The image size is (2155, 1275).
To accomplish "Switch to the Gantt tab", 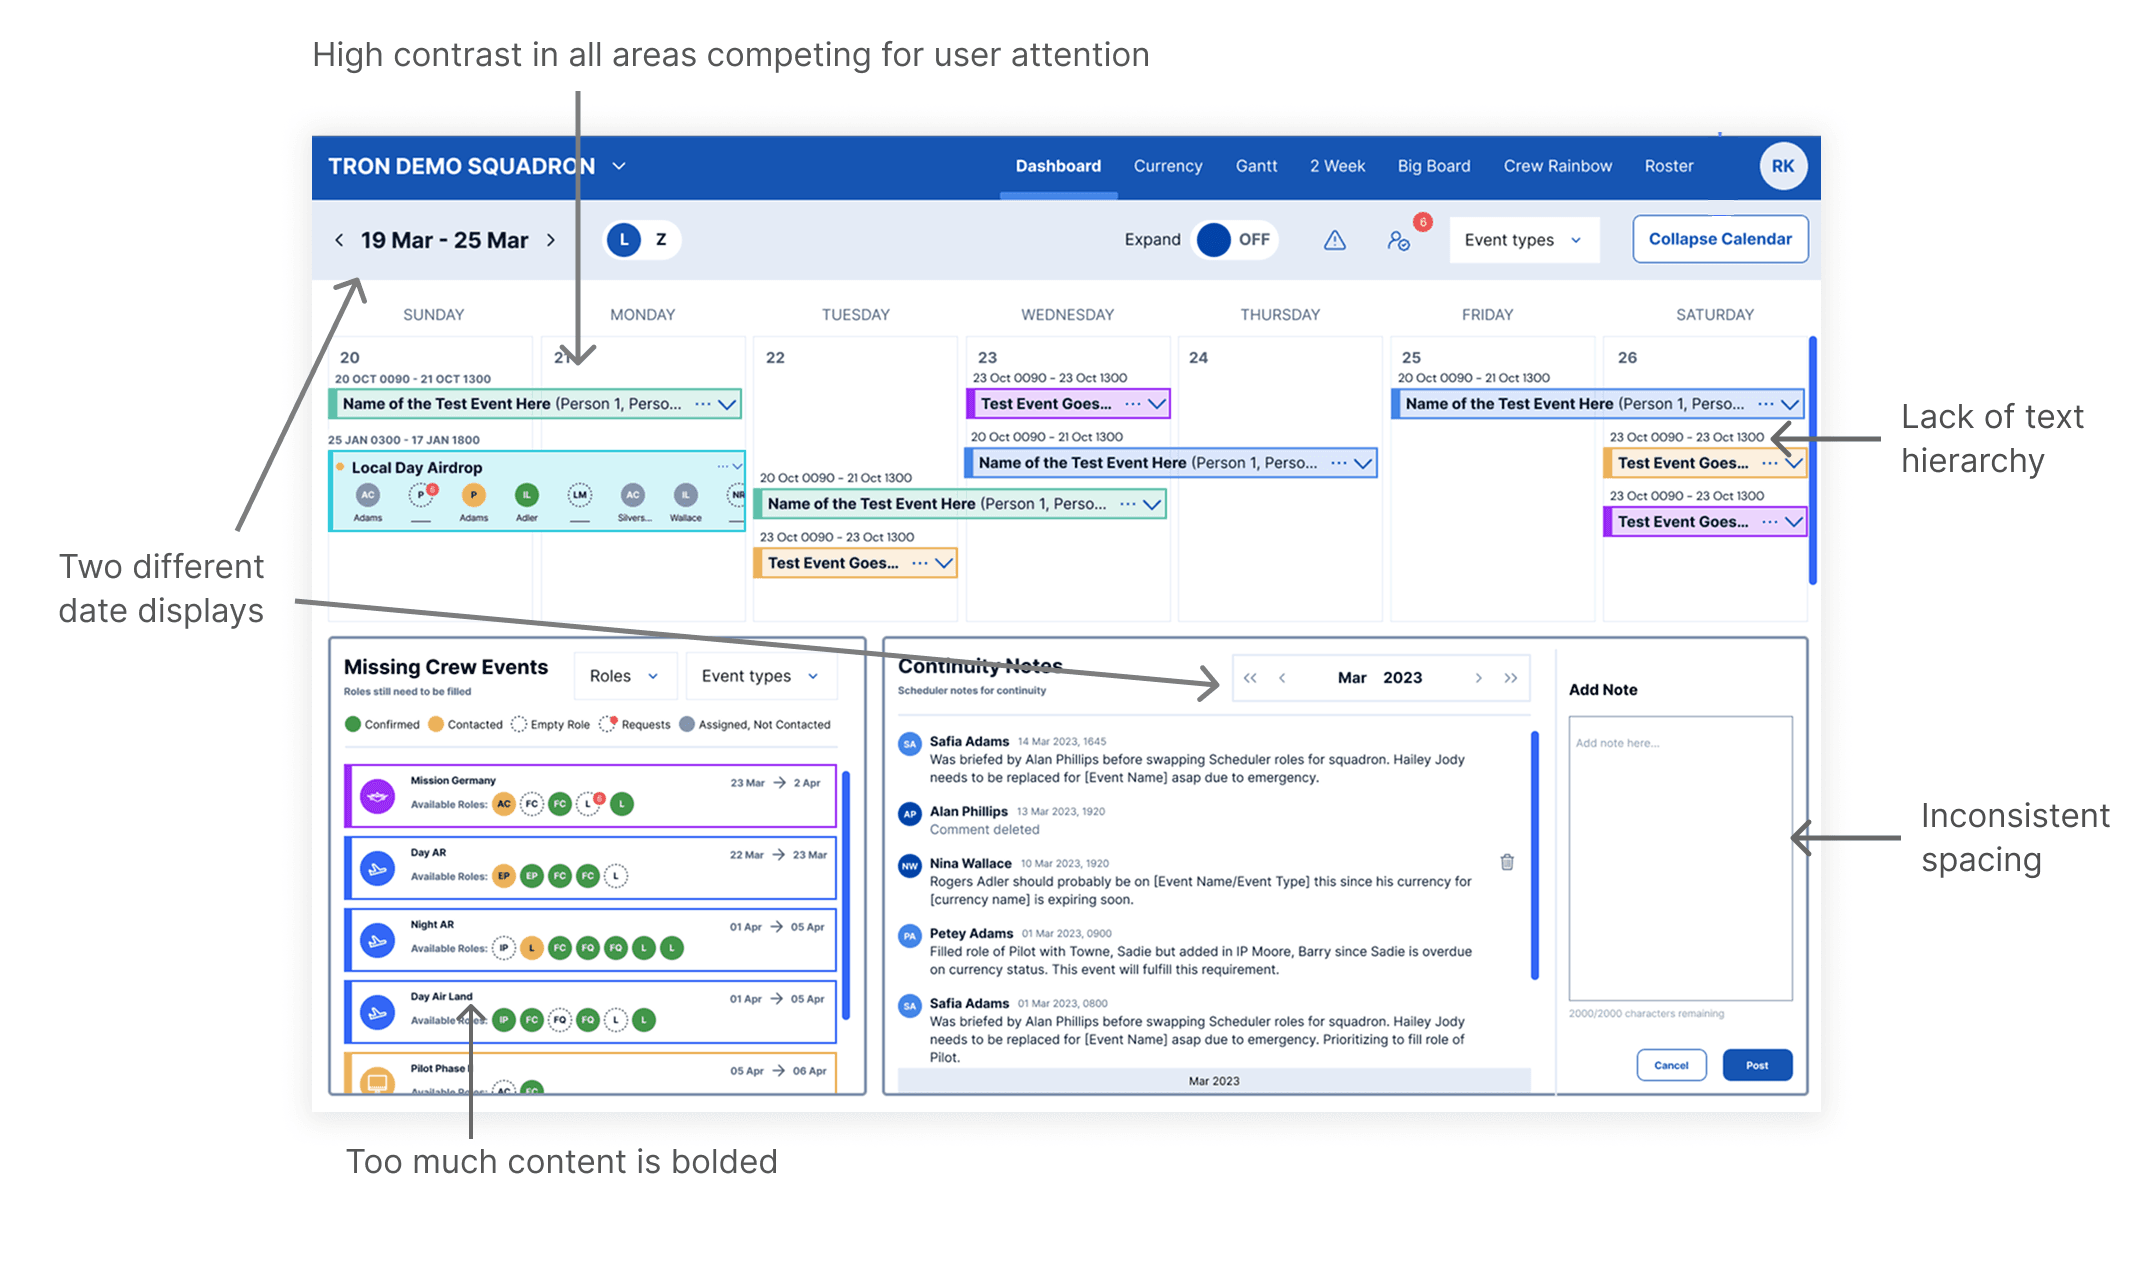I will tap(1256, 166).
